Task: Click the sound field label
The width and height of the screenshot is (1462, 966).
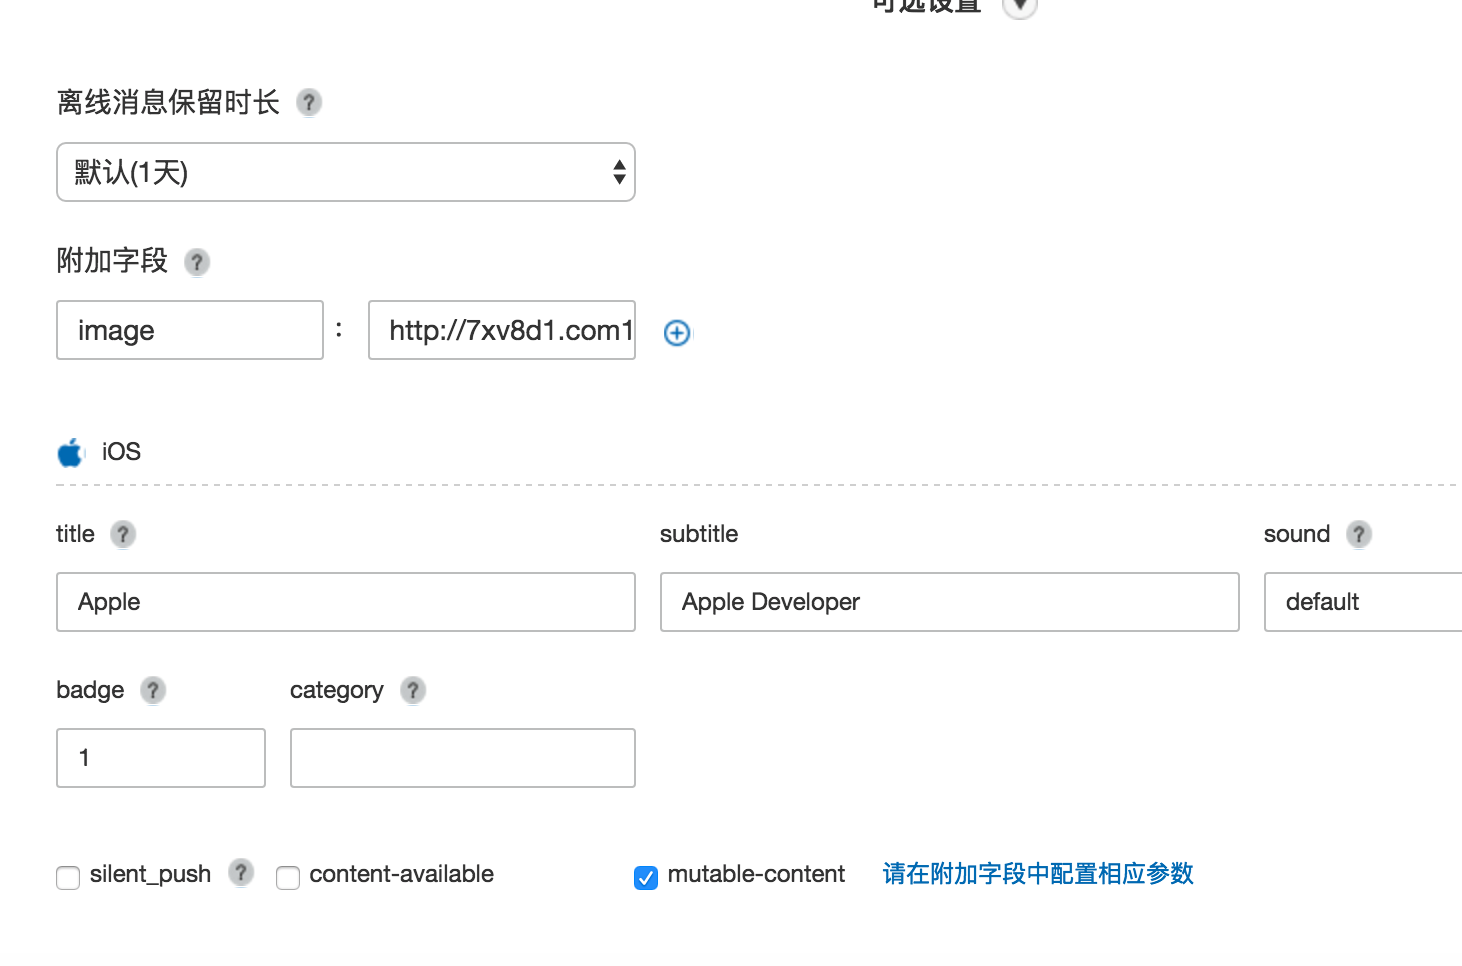Action: 1297,534
